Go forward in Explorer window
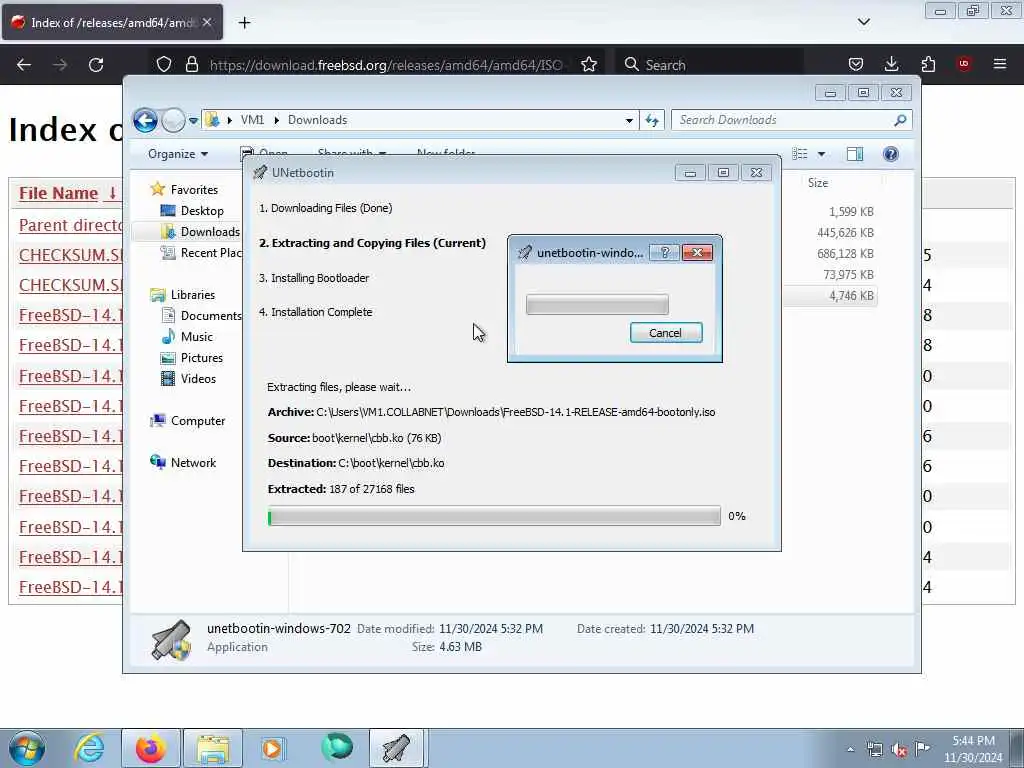This screenshot has height=768, width=1024. tap(173, 120)
